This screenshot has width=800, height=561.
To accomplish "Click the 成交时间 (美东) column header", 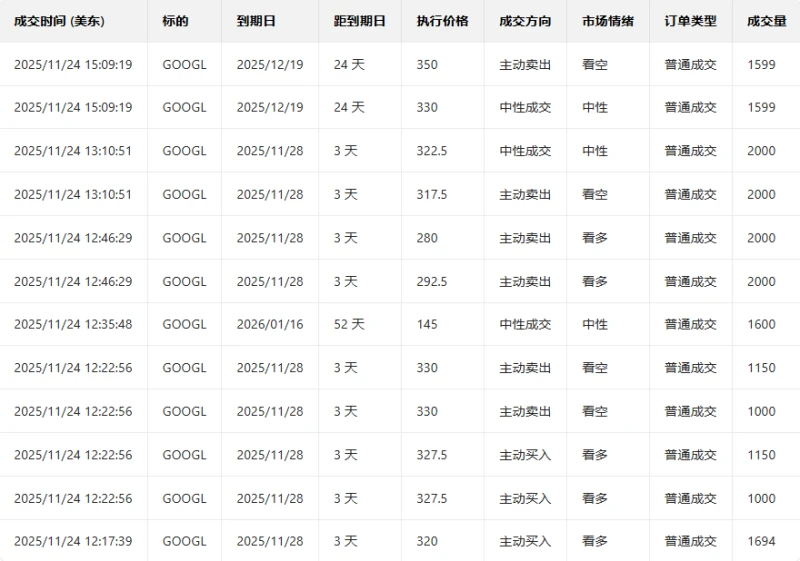I will (x=59, y=21).
